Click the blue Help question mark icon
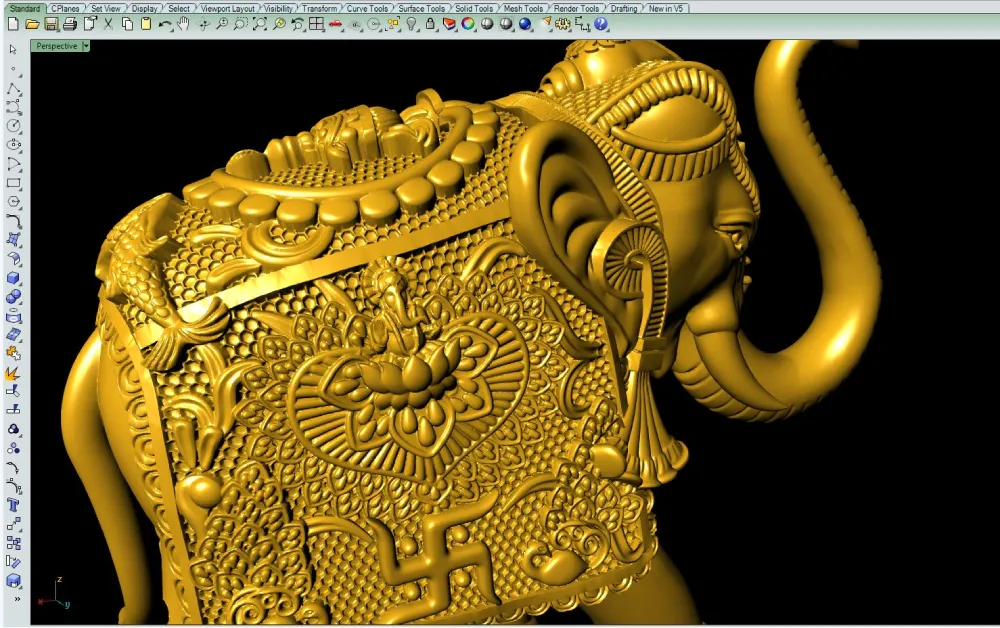 pyautogui.click(x=601, y=23)
